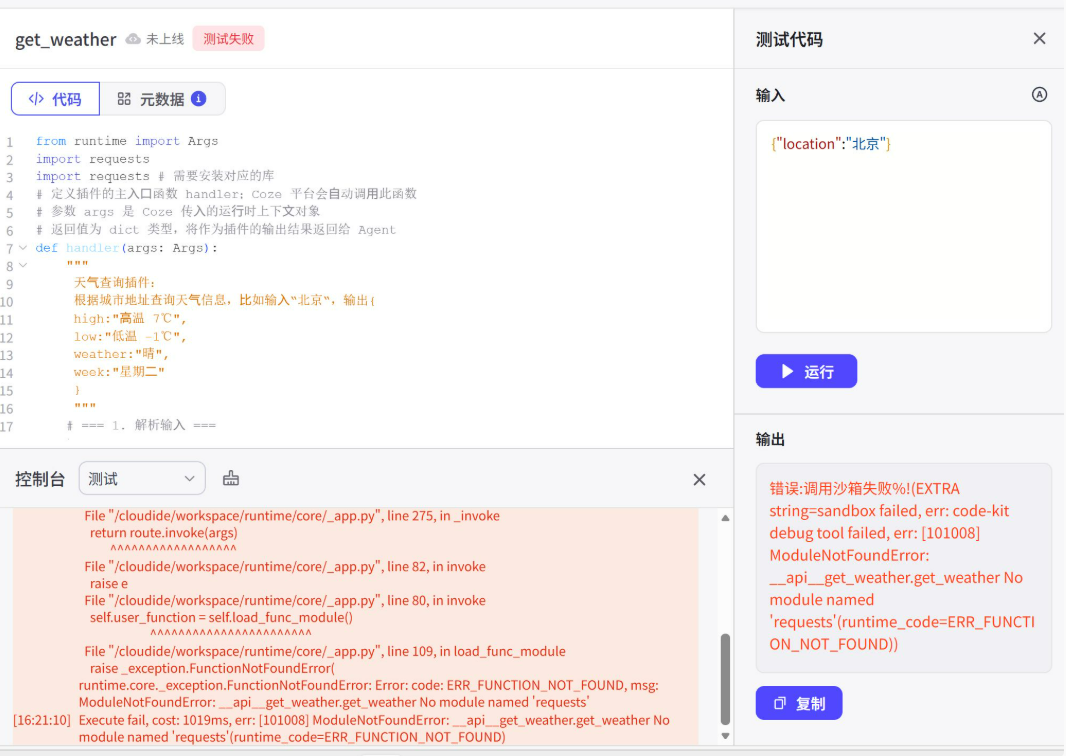Click the 'high:"高温 7℃",' line
Image resolution: width=1066 pixels, height=756 pixels.
130,318
